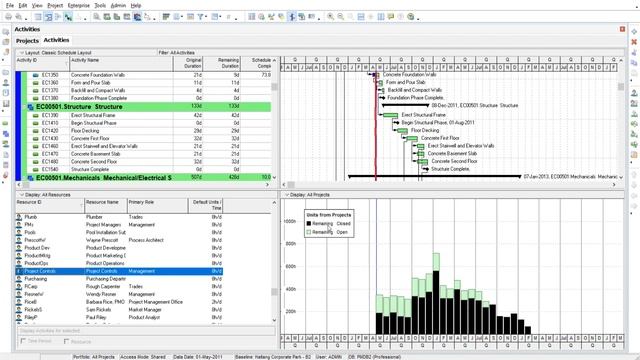Viewport: 640px width, 360px height.
Task: Toggle the Resource checkbox
Action: [67, 341]
